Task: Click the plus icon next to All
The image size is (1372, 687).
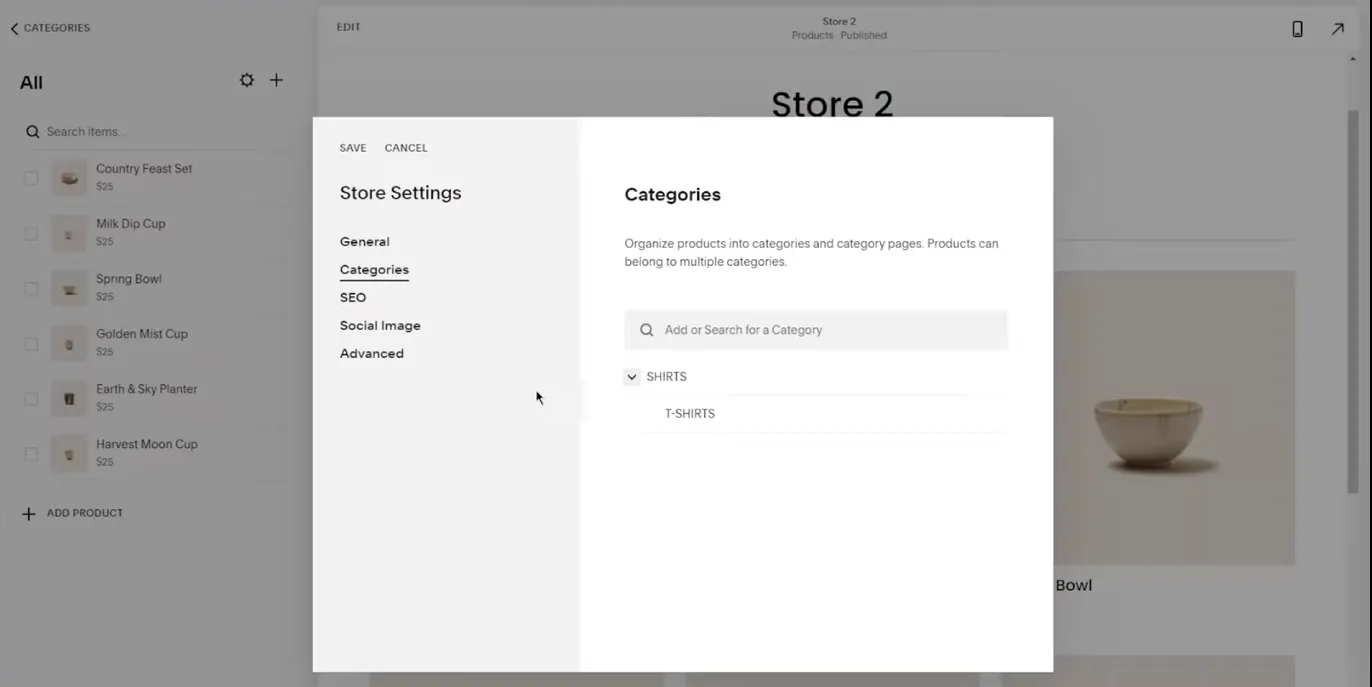Action: pos(276,80)
